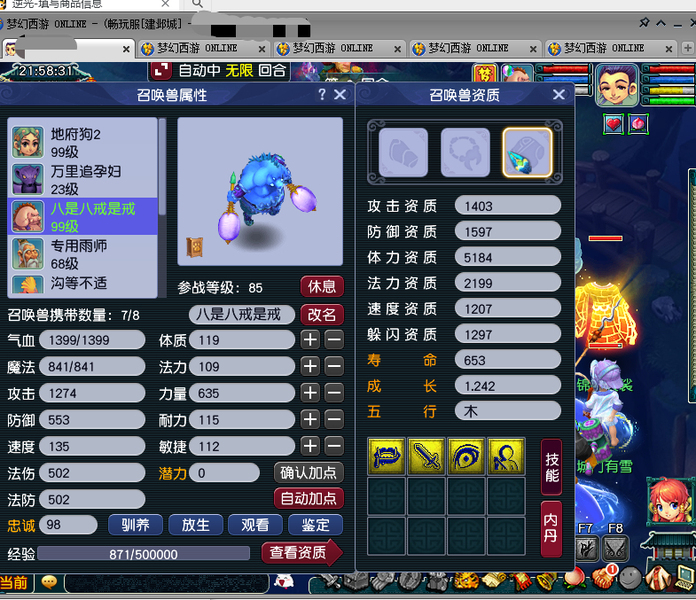Select pet 八是八戒是戒 in the list
This screenshot has height=600, width=696.
[x=83, y=217]
